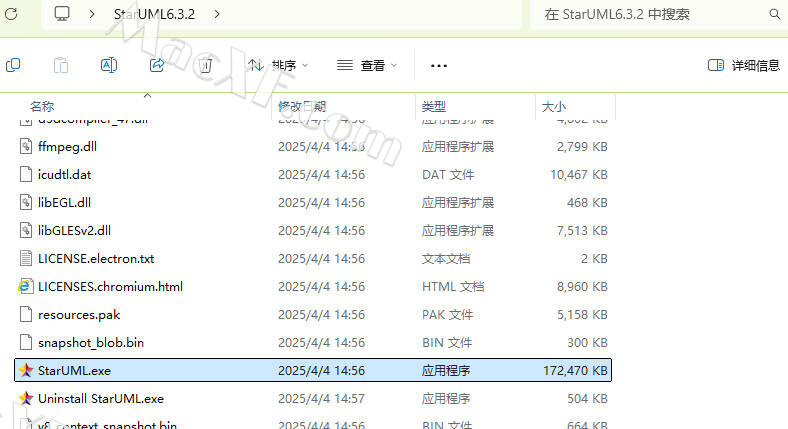Click the magnifier search icon
788x429 pixels.
click(x=775, y=14)
